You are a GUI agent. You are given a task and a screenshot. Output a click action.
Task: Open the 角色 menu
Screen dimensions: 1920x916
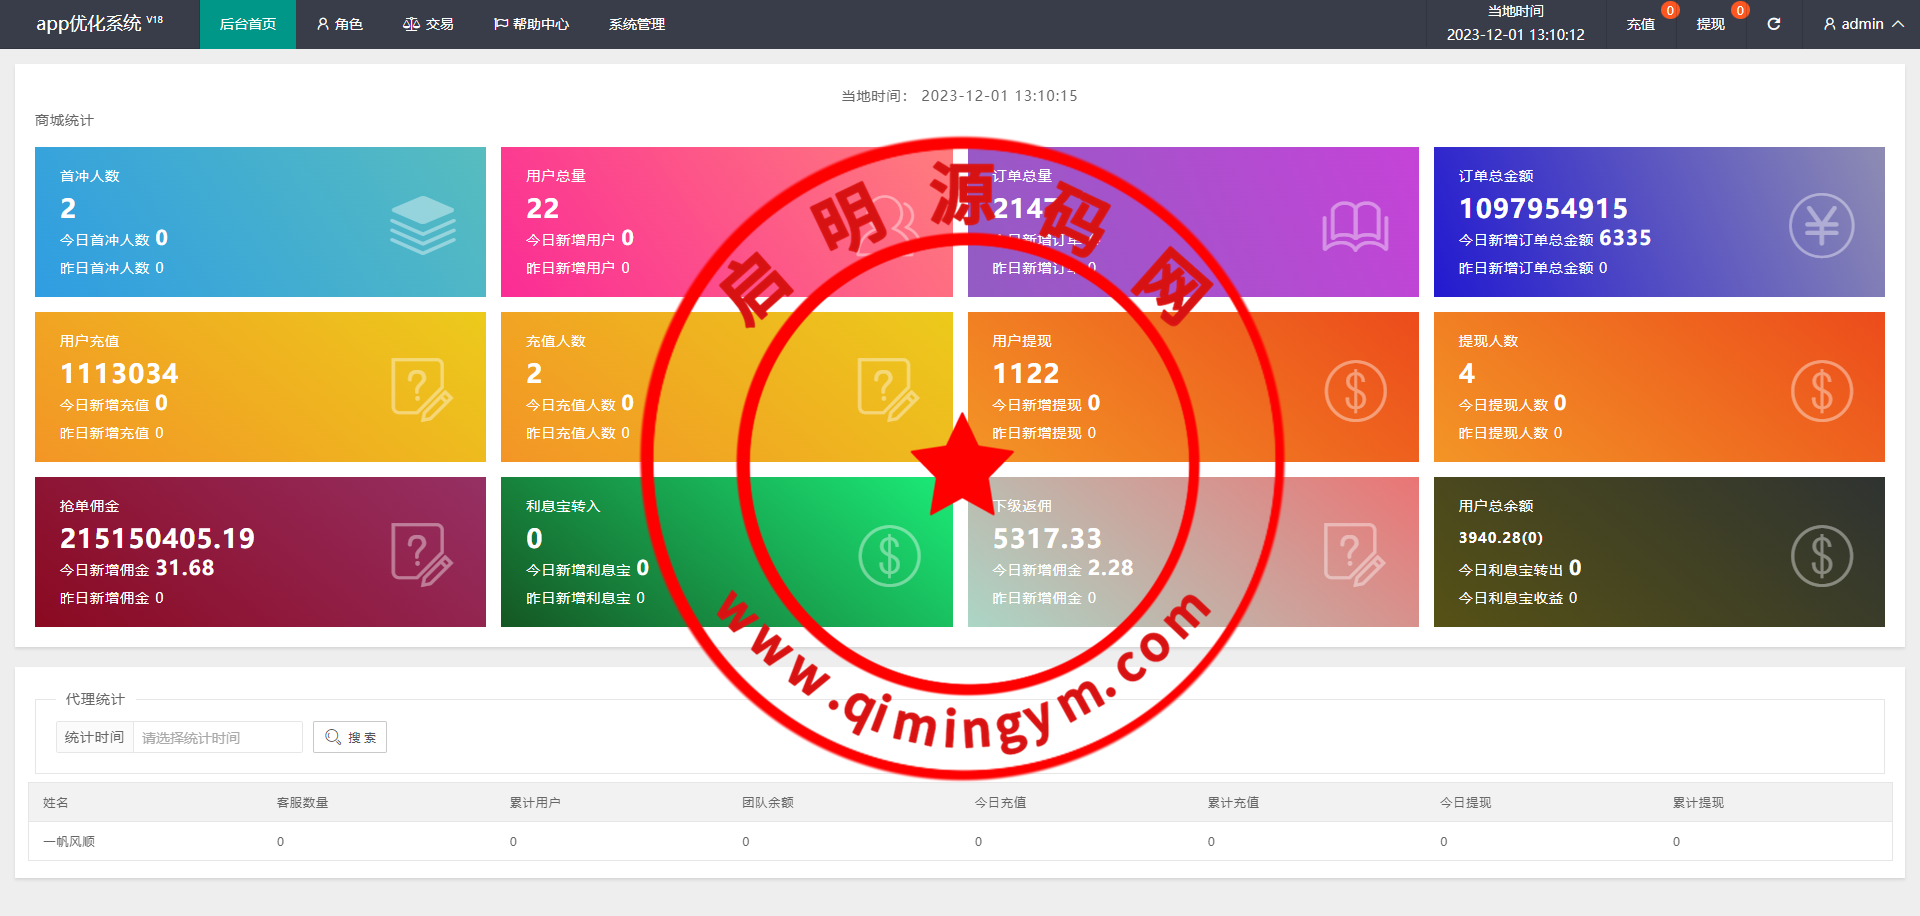(x=339, y=24)
